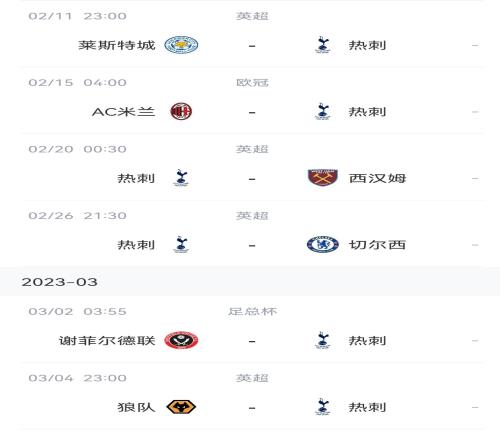Open the 狼队 team link

[x=136, y=407]
